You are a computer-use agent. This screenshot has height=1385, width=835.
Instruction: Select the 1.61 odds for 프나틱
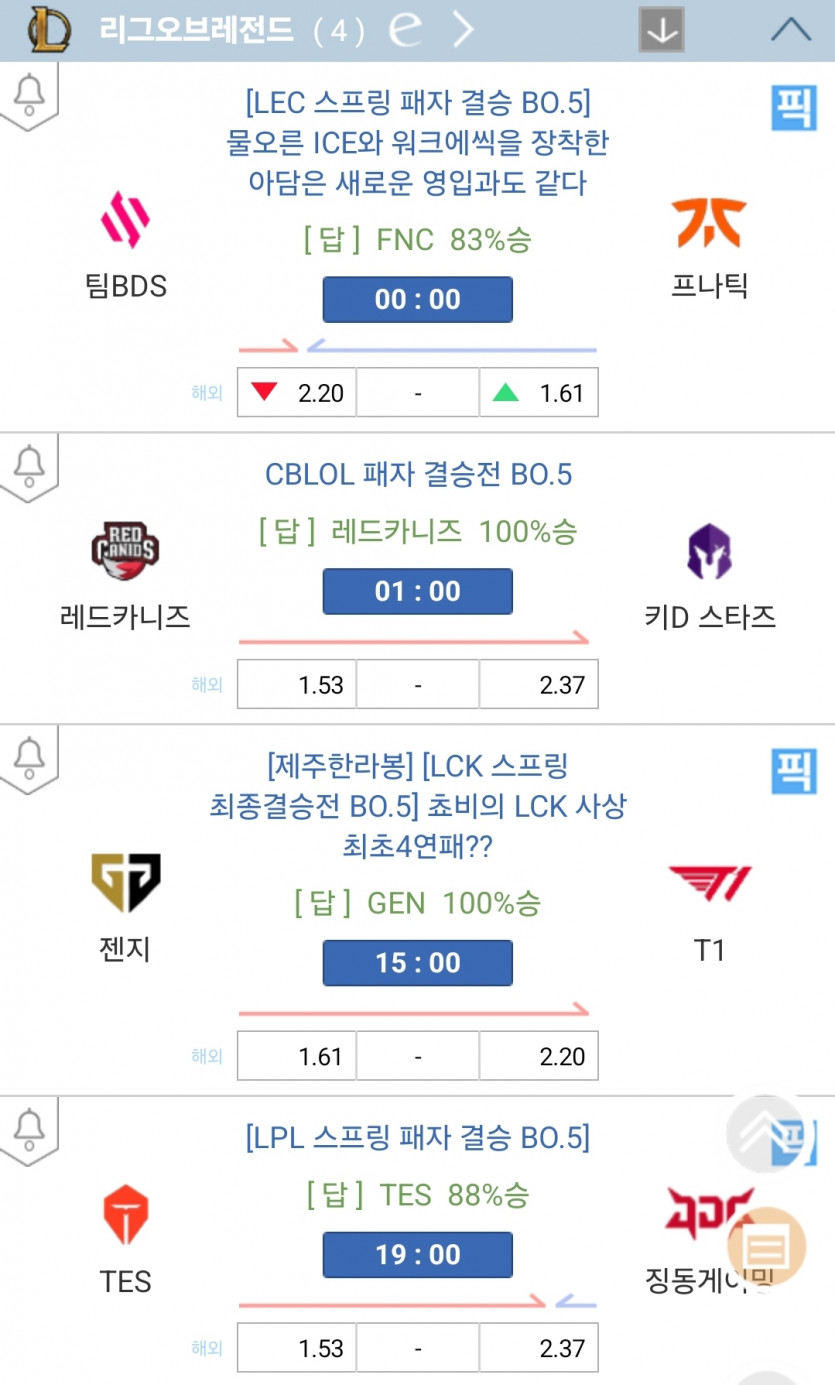pyautogui.click(x=539, y=393)
